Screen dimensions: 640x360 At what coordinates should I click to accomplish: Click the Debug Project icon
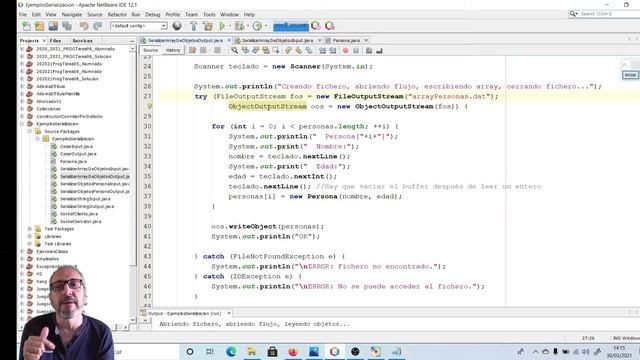(x=239, y=26)
